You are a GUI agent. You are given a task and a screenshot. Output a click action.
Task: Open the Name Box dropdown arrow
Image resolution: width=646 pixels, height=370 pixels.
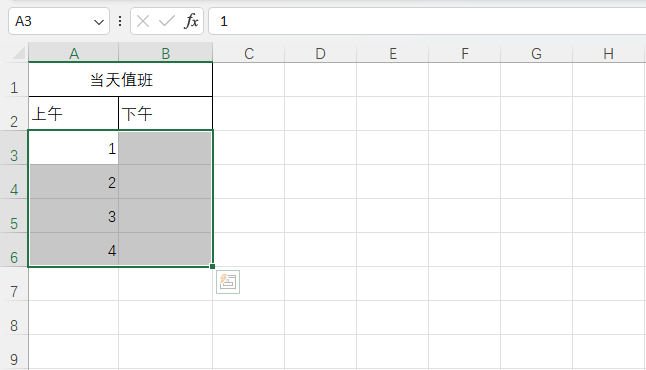coord(98,21)
